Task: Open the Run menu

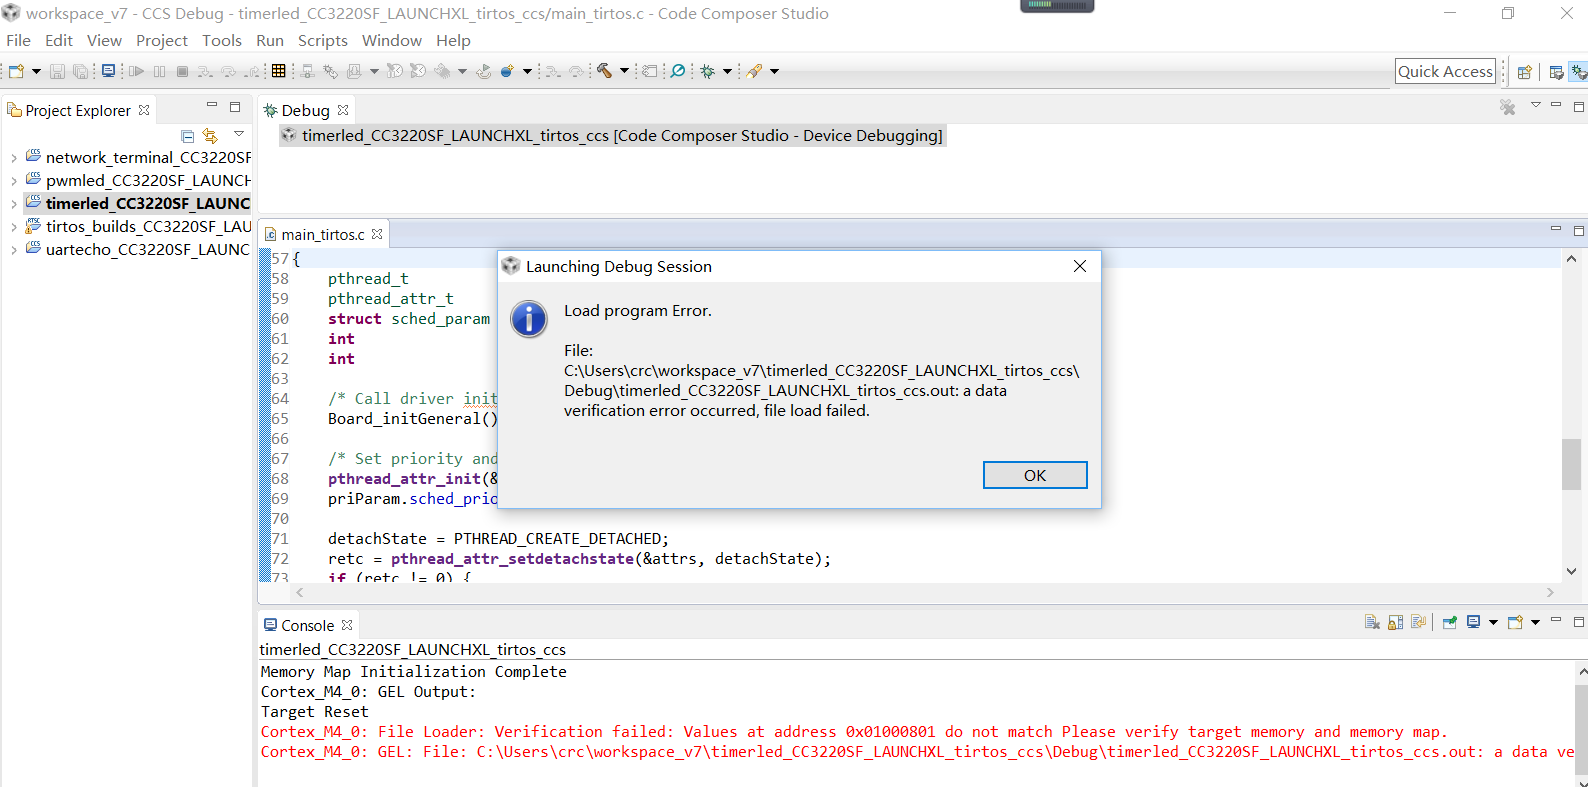Action: [x=270, y=41]
